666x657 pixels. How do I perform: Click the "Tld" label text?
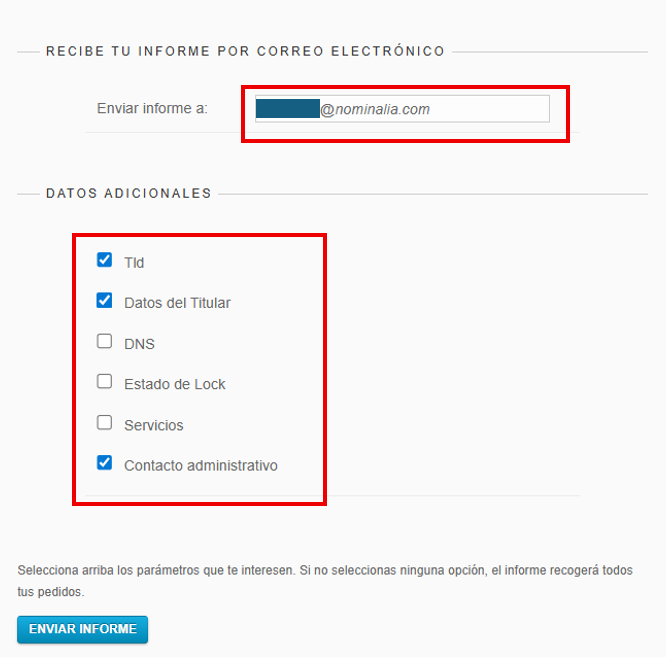pyautogui.click(x=134, y=262)
